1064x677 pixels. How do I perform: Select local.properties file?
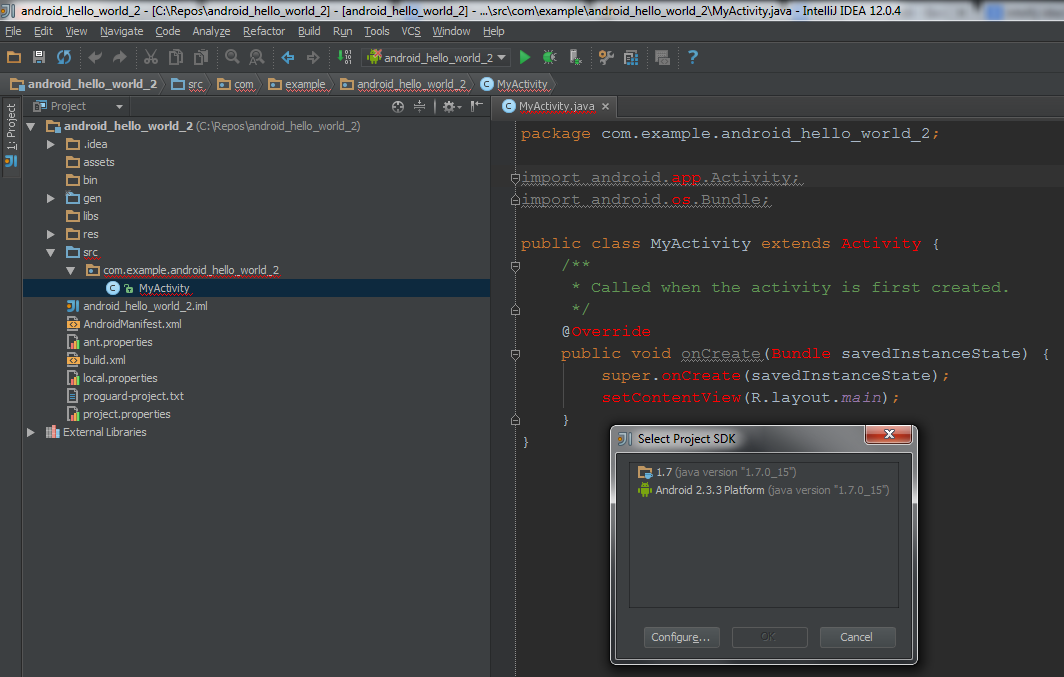pyautogui.click(x=120, y=378)
